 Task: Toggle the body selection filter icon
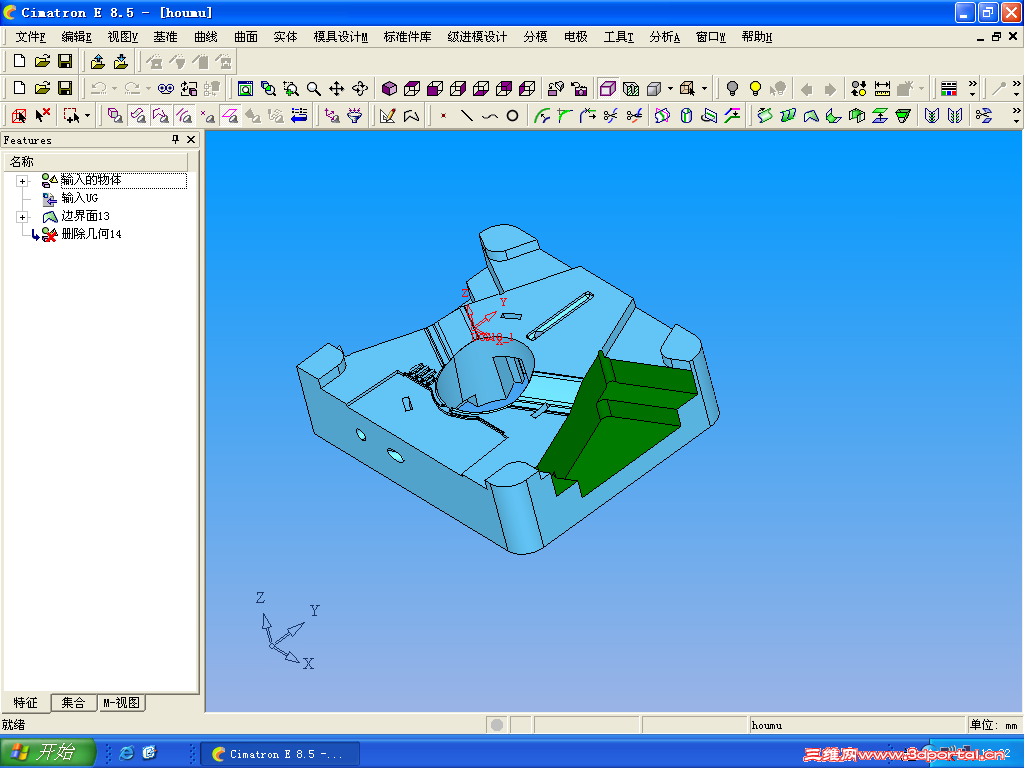[115, 116]
